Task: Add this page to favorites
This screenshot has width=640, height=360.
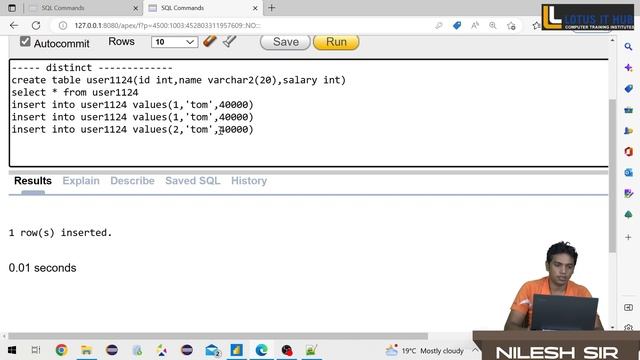Action: (x=511, y=26)
